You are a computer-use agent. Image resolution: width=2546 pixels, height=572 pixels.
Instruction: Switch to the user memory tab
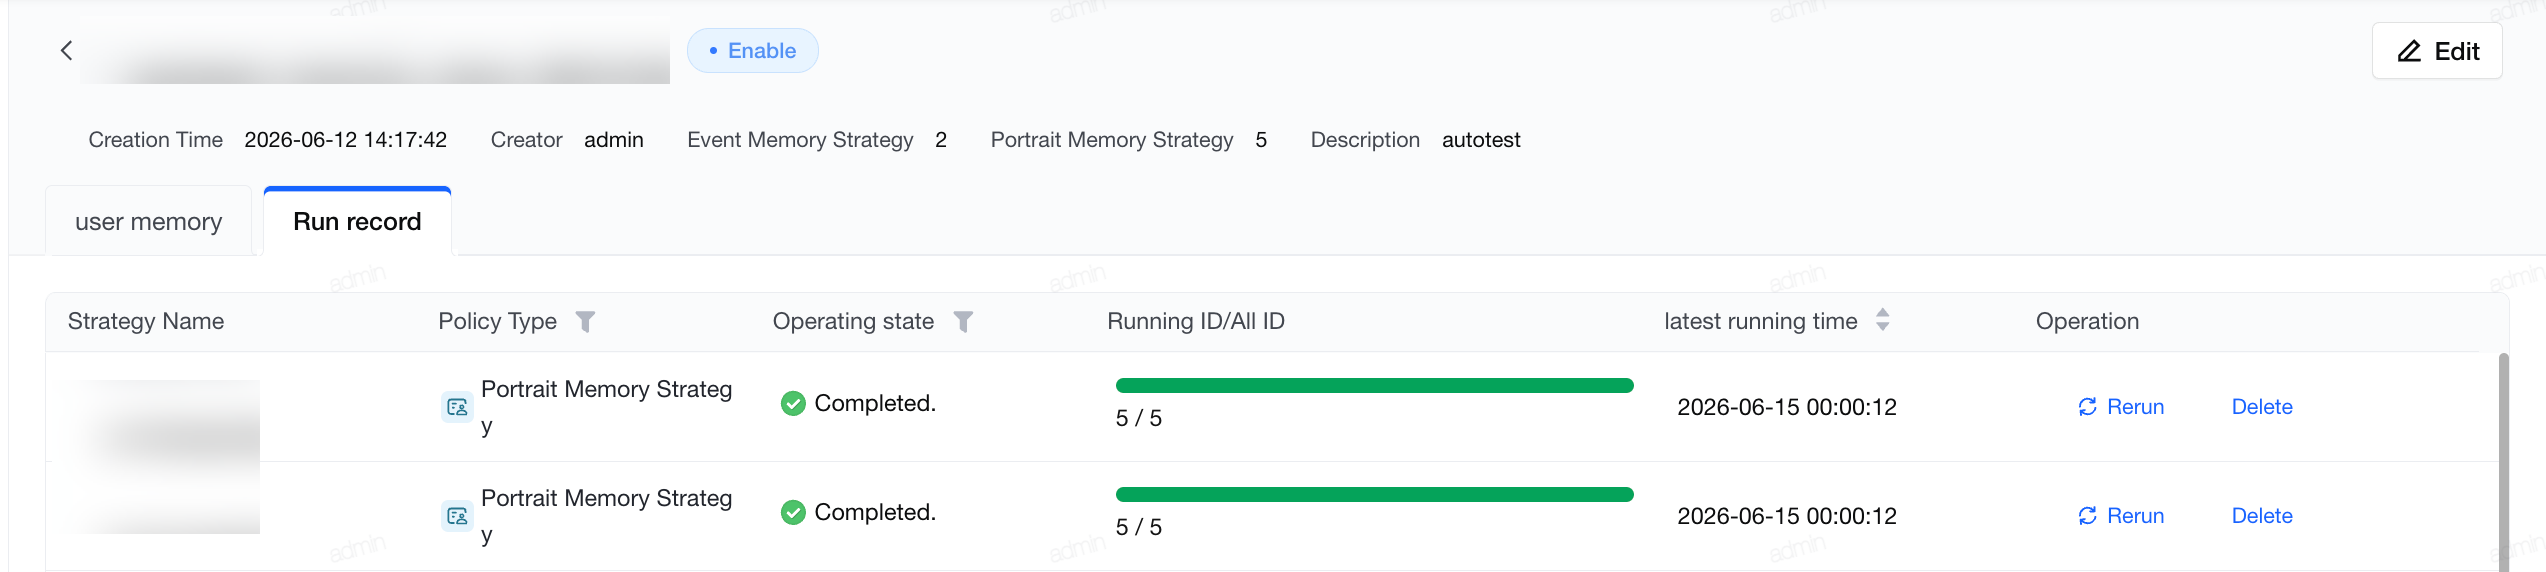click(149, 221)
